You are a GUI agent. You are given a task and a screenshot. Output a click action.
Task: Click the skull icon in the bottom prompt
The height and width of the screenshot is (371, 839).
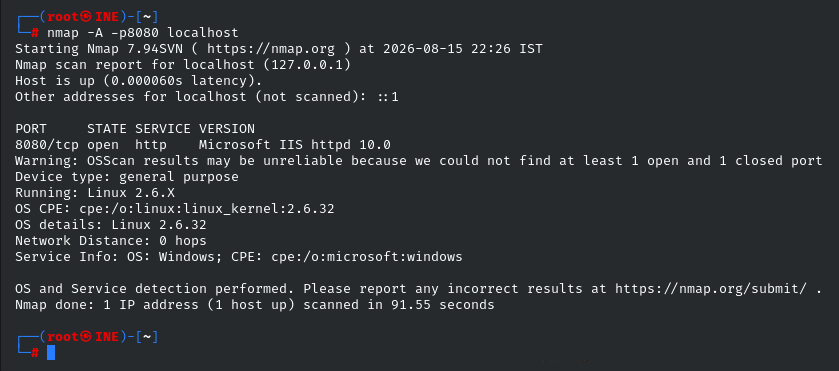(x=87, y=337)
